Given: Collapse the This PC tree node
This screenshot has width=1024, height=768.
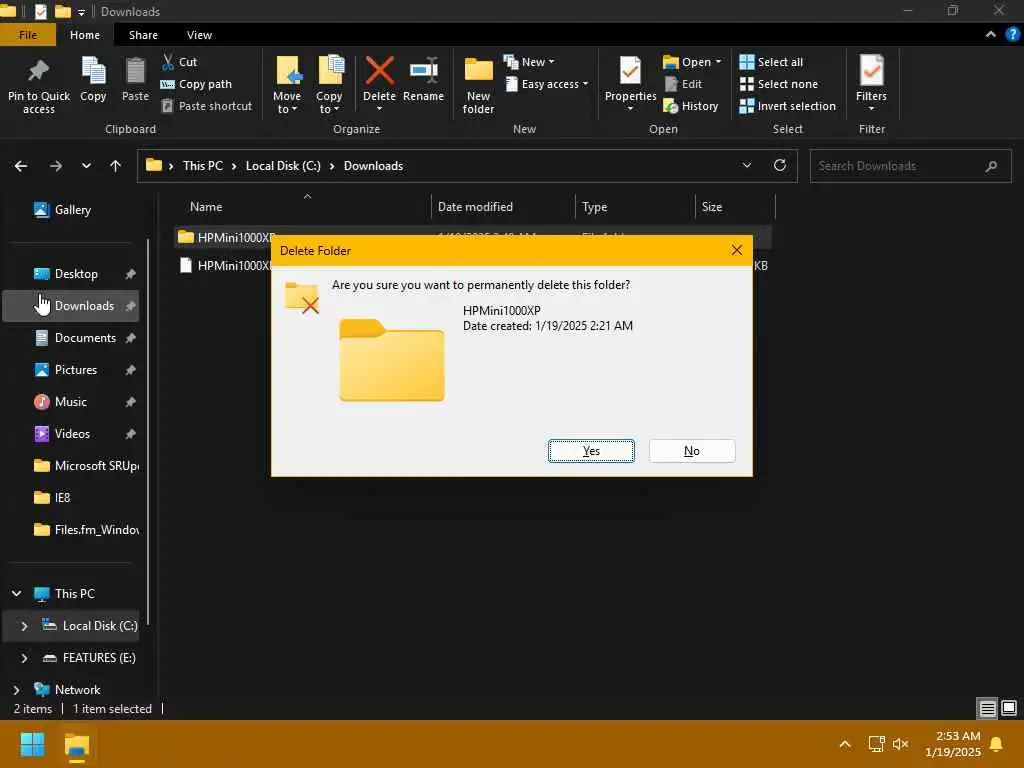Looking at the screenshot, I should (x=16, y=594).
